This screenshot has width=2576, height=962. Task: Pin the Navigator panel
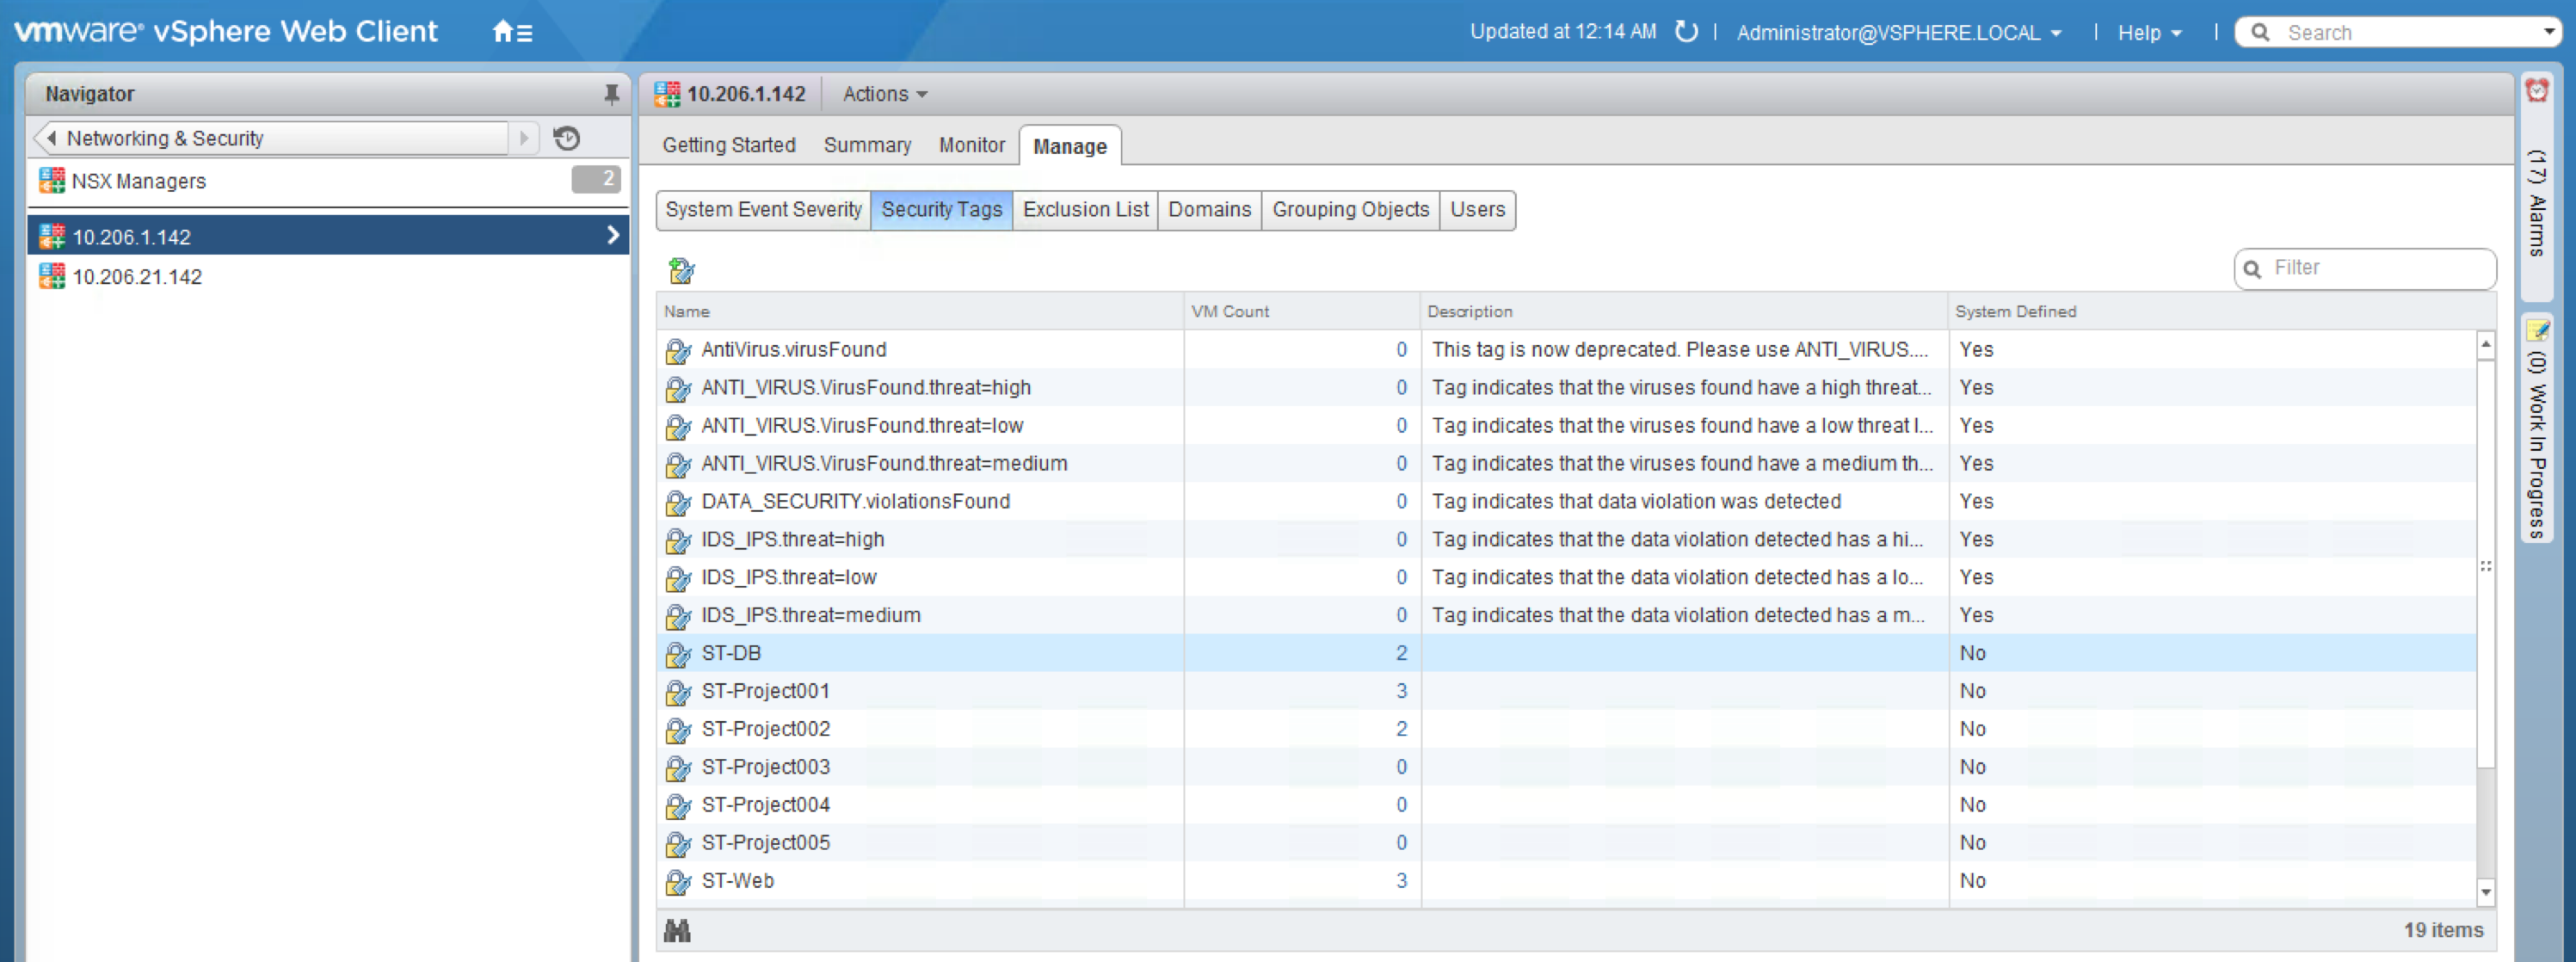[x=611, y=94]
